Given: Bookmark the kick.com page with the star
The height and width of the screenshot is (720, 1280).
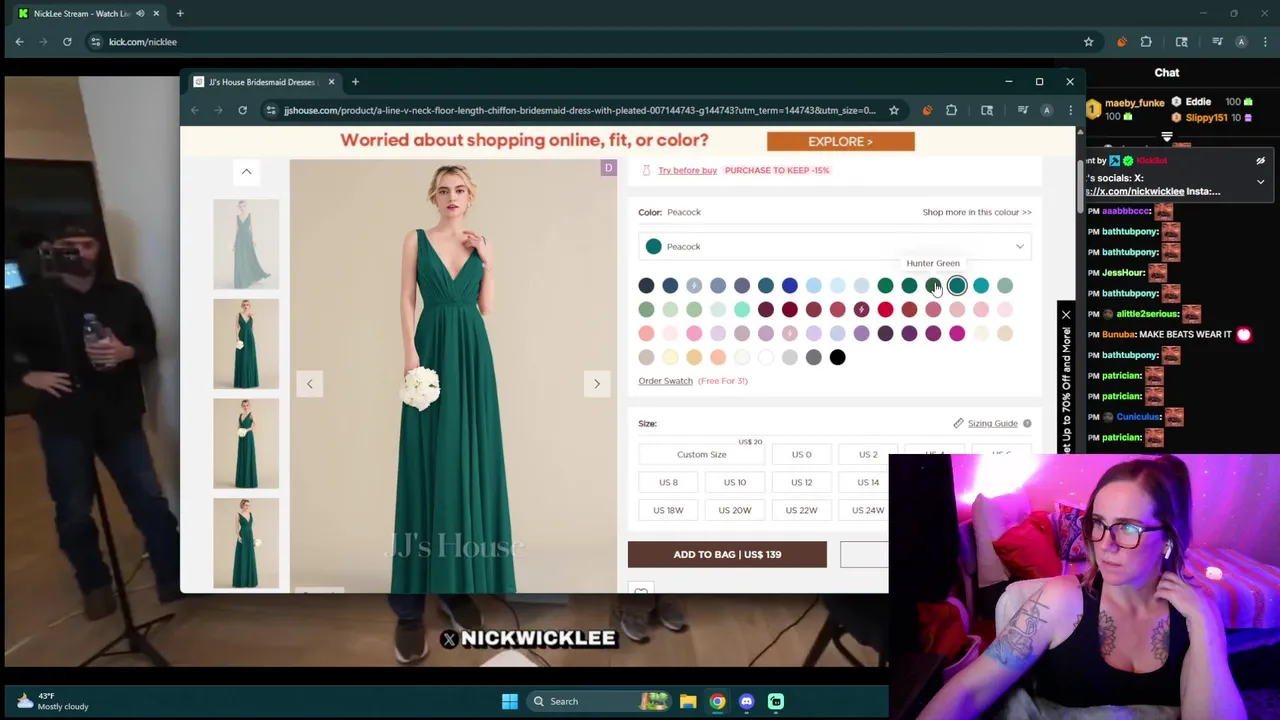Looking at the screenshot, I should pos(1088,42).
